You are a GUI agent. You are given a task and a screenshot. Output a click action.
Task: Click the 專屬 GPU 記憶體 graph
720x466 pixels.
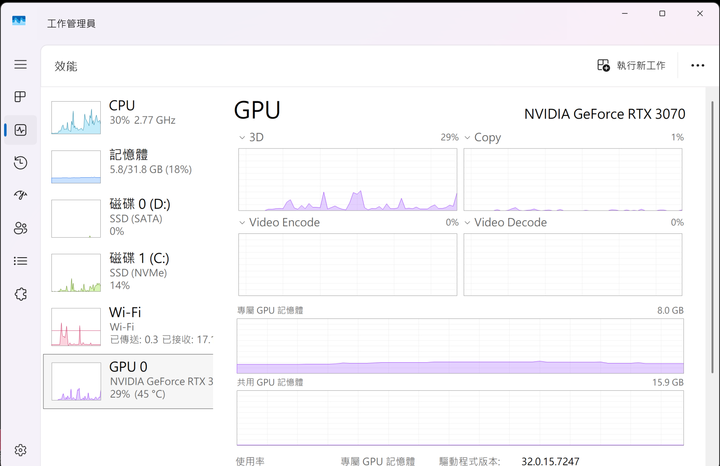point(460,346)
